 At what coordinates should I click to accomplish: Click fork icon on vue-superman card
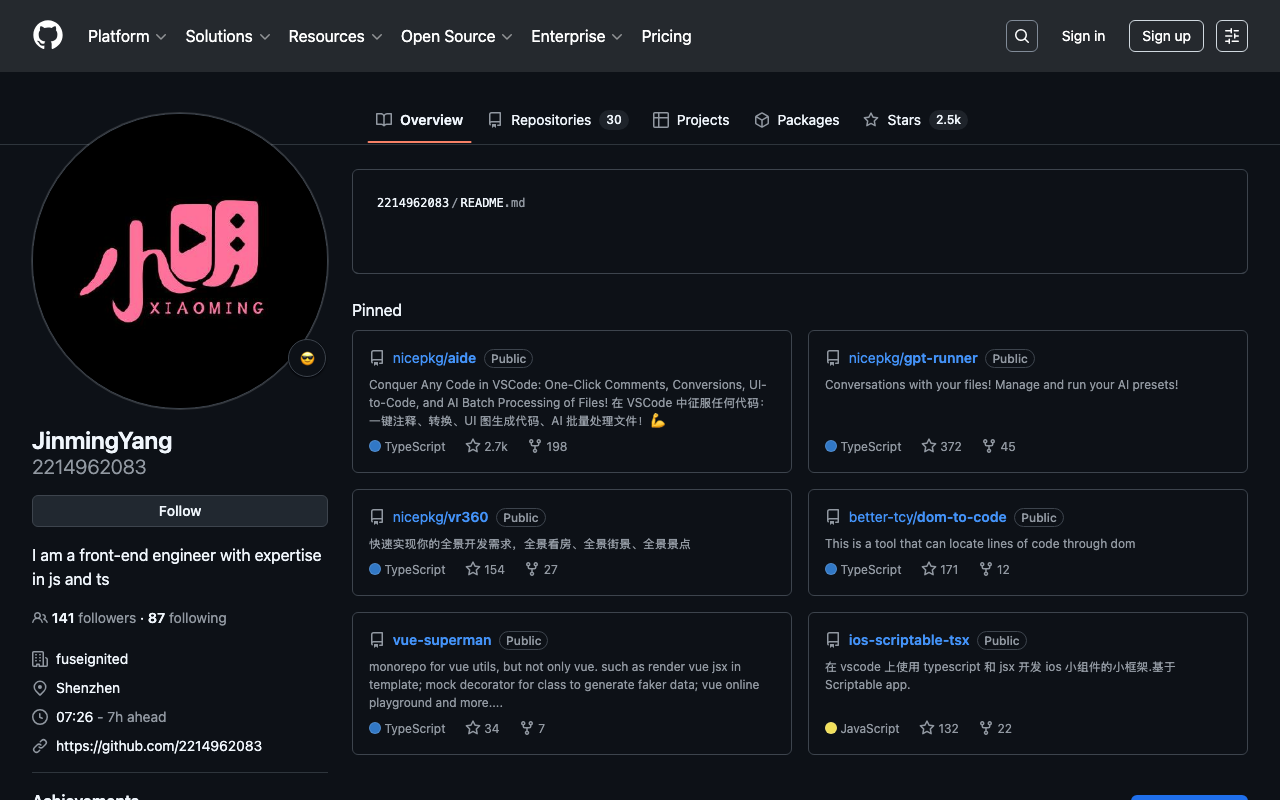click(x=527, y=728)
